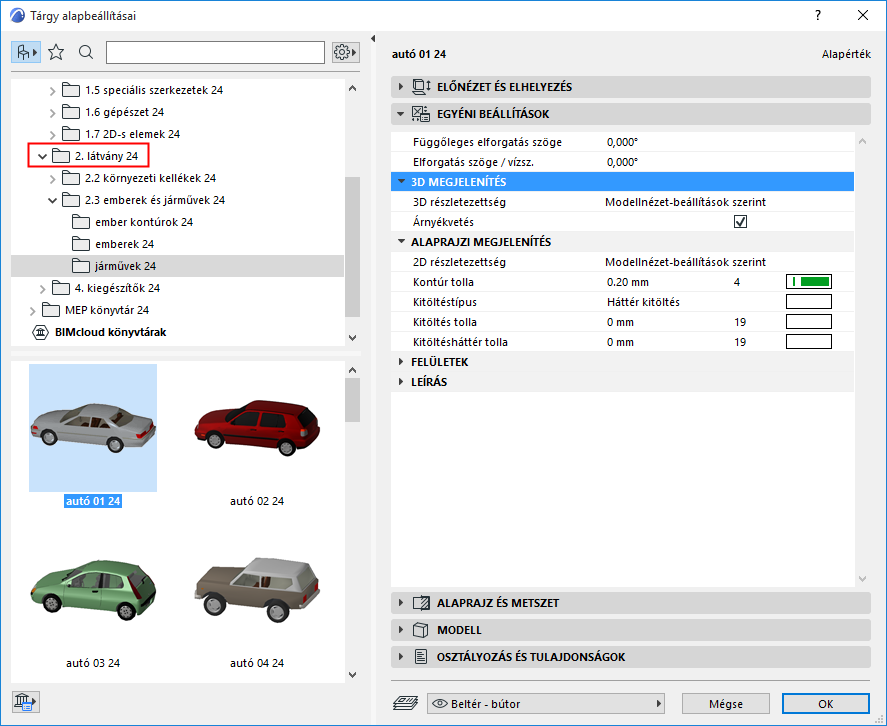Open the search settings gear menu

345,52
